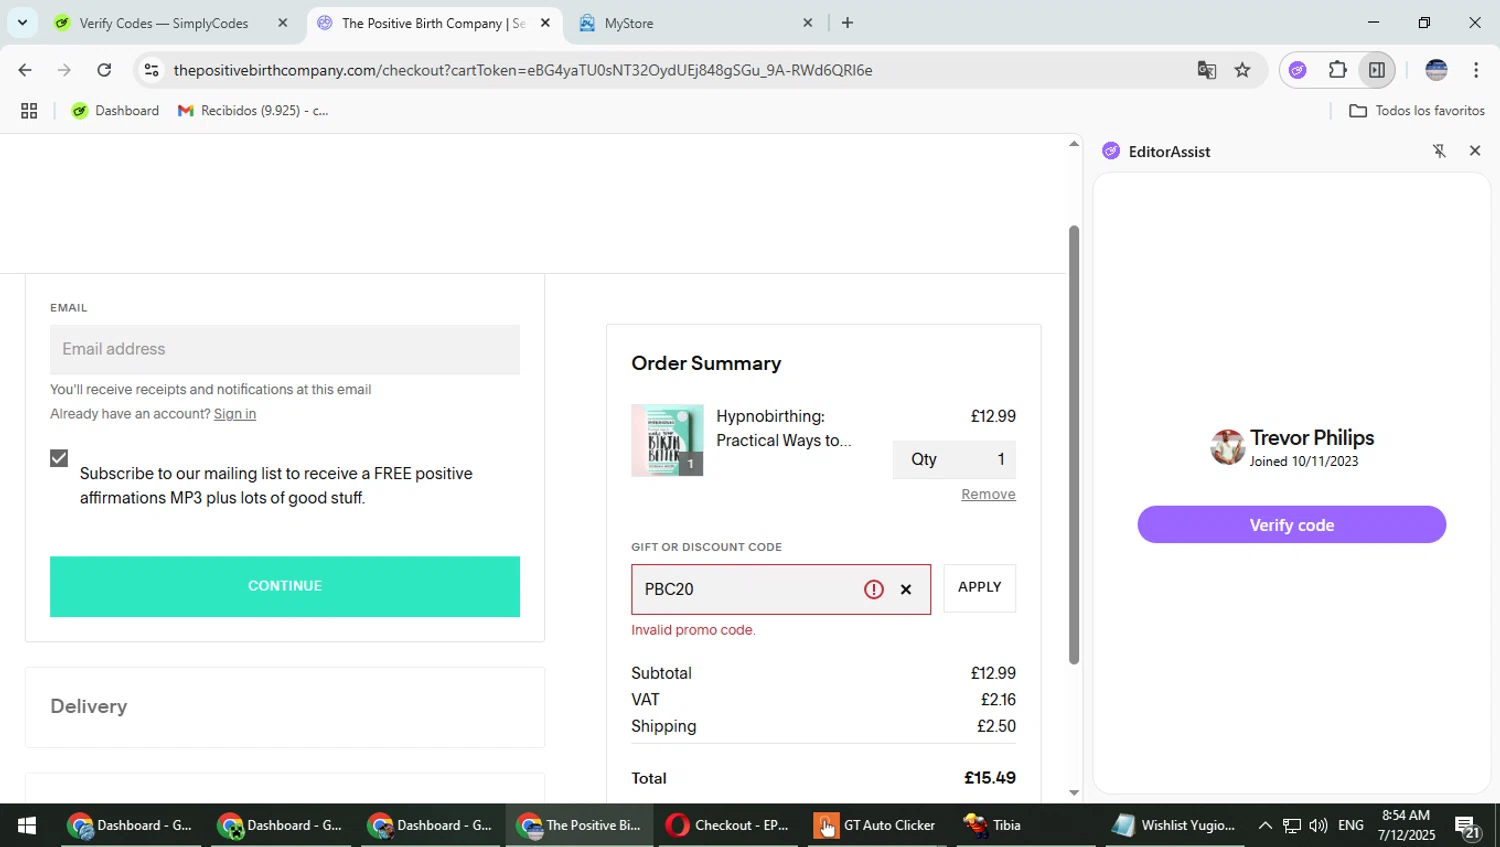The width and height of the screenshot is (1500, 847).
Task: Open a new browser tab
Action: point(848,23)
